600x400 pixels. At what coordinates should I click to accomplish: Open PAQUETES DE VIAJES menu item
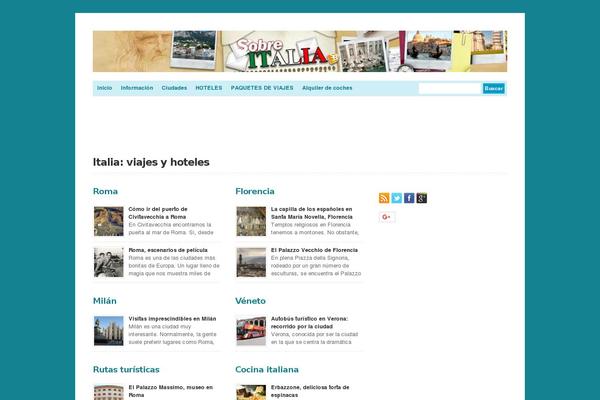coord(262,88)
